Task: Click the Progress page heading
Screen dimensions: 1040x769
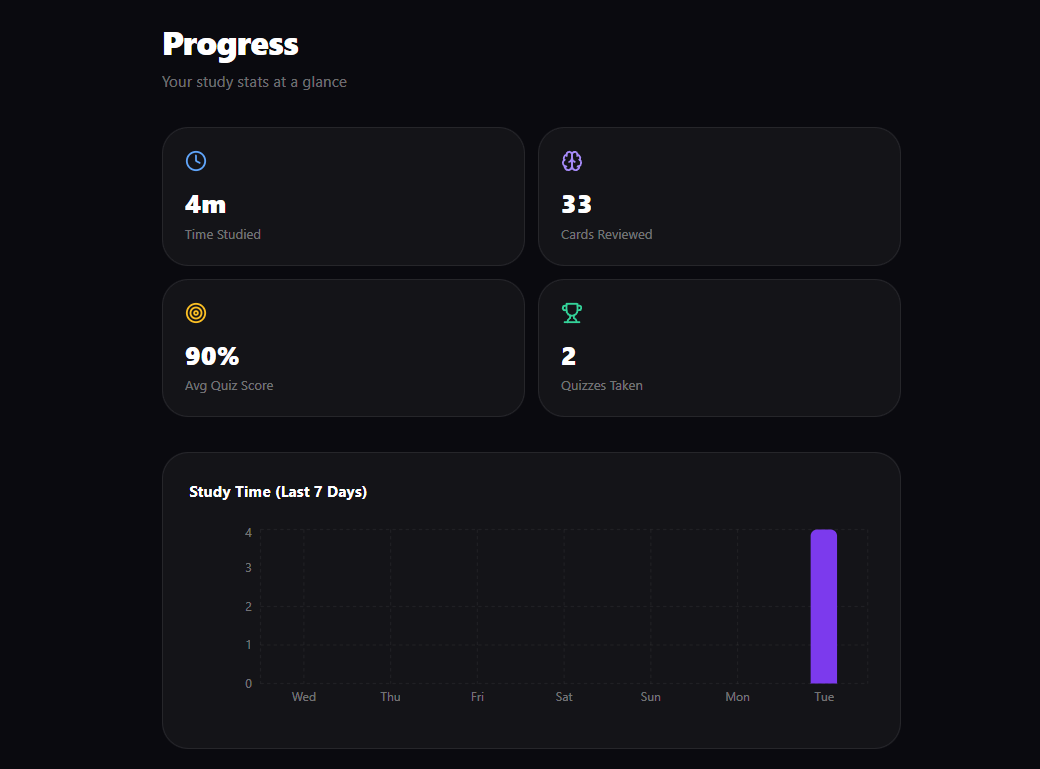Action: click(x=230, y=44)
